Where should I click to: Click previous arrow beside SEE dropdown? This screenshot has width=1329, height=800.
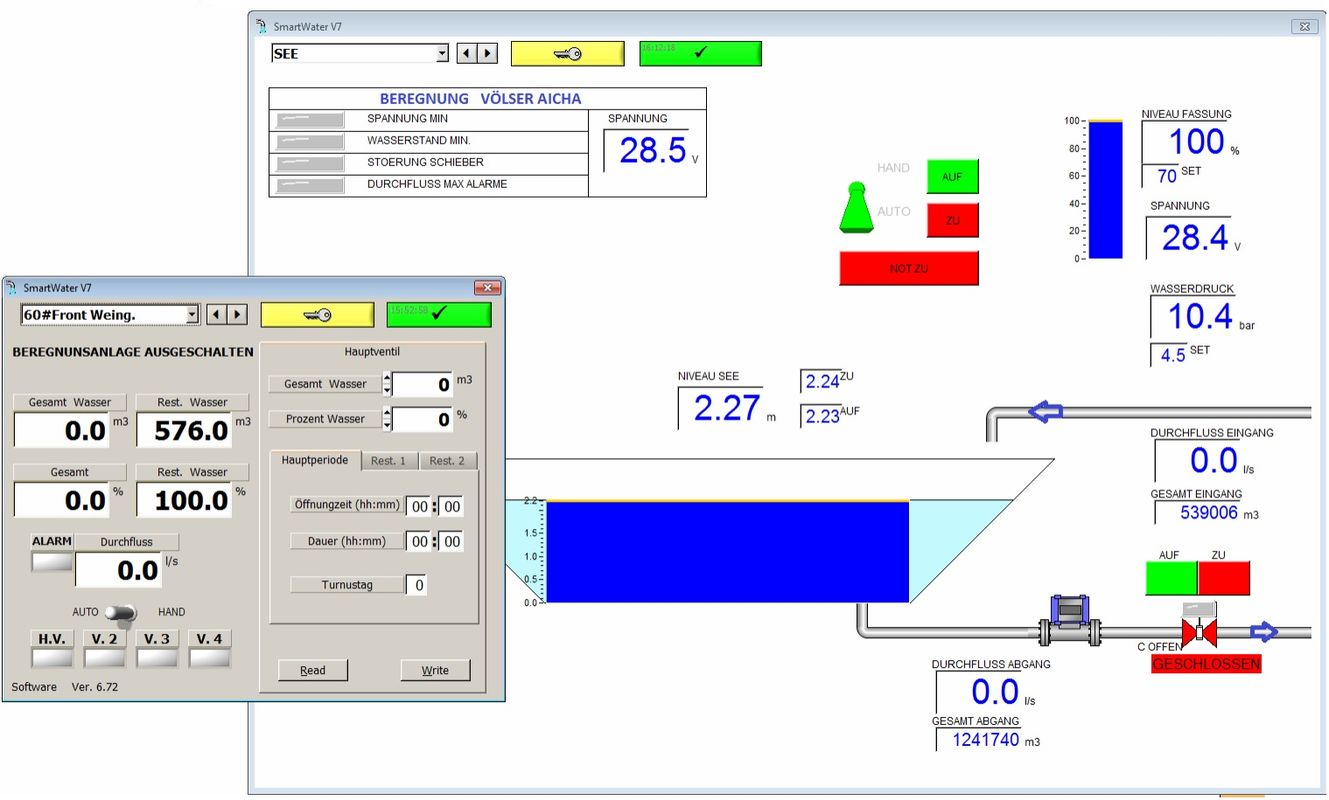[466, 54]
